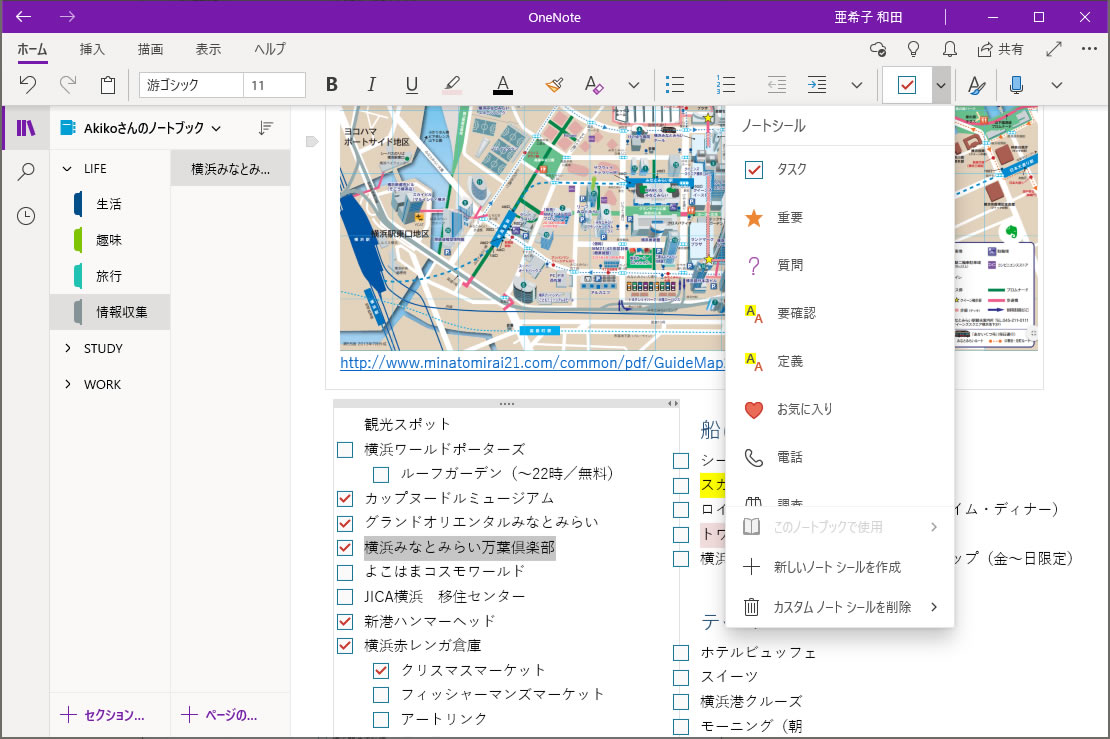Open the search magnifier in sidebar
The width and height of the screenshot is (1110, 739).
coord(26,172)
